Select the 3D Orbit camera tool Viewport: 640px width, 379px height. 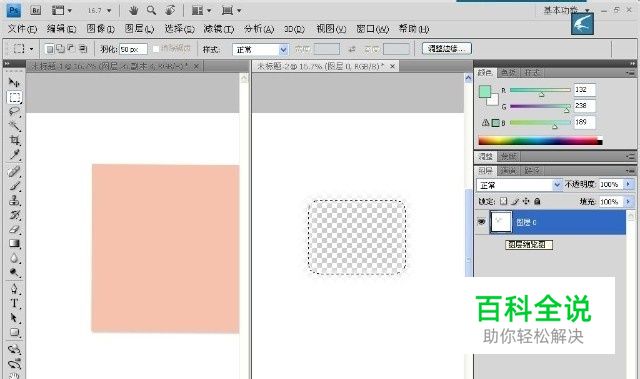tap(14, 363)
